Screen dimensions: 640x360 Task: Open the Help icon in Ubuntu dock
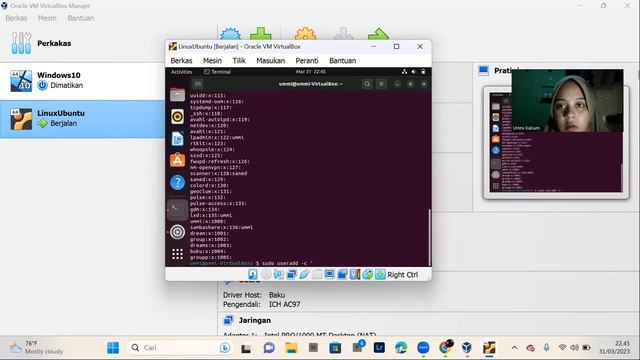point(177,182)
